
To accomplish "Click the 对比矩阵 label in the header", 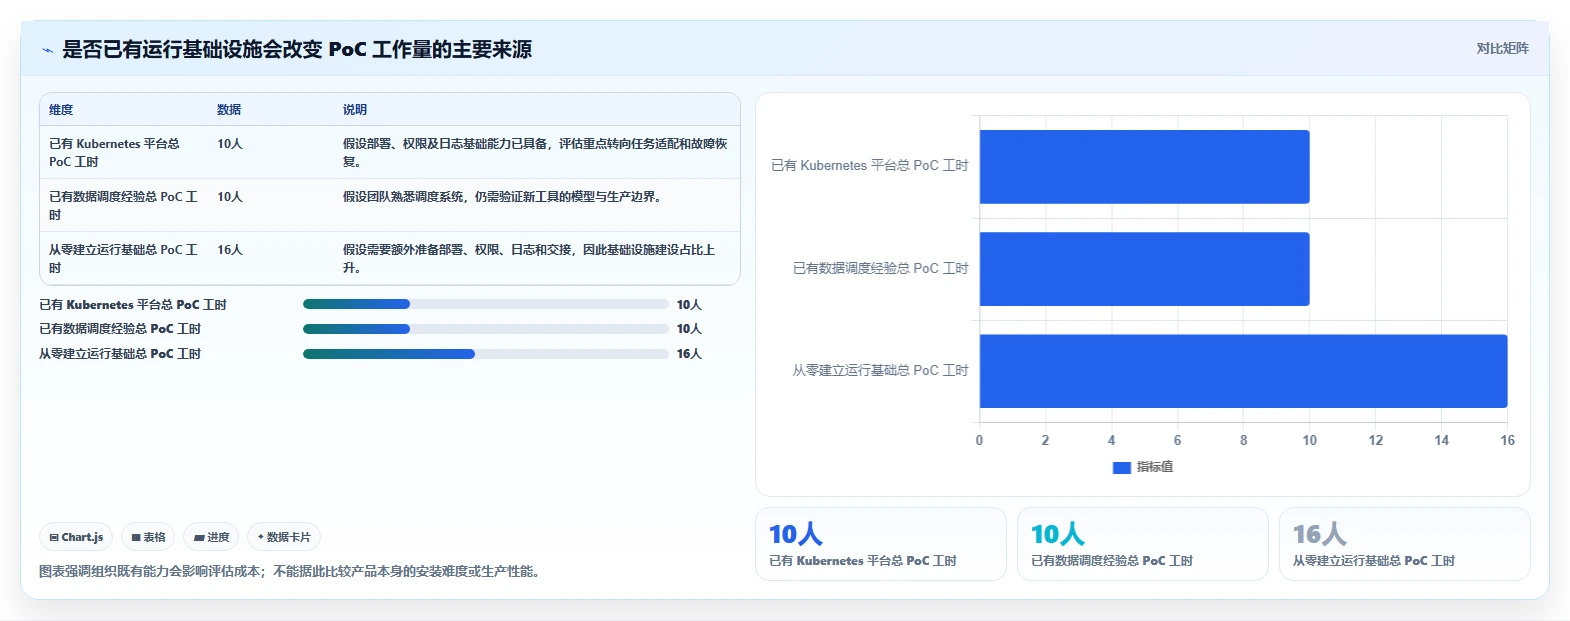I will pyautogui.click(x=1502, y=48).
